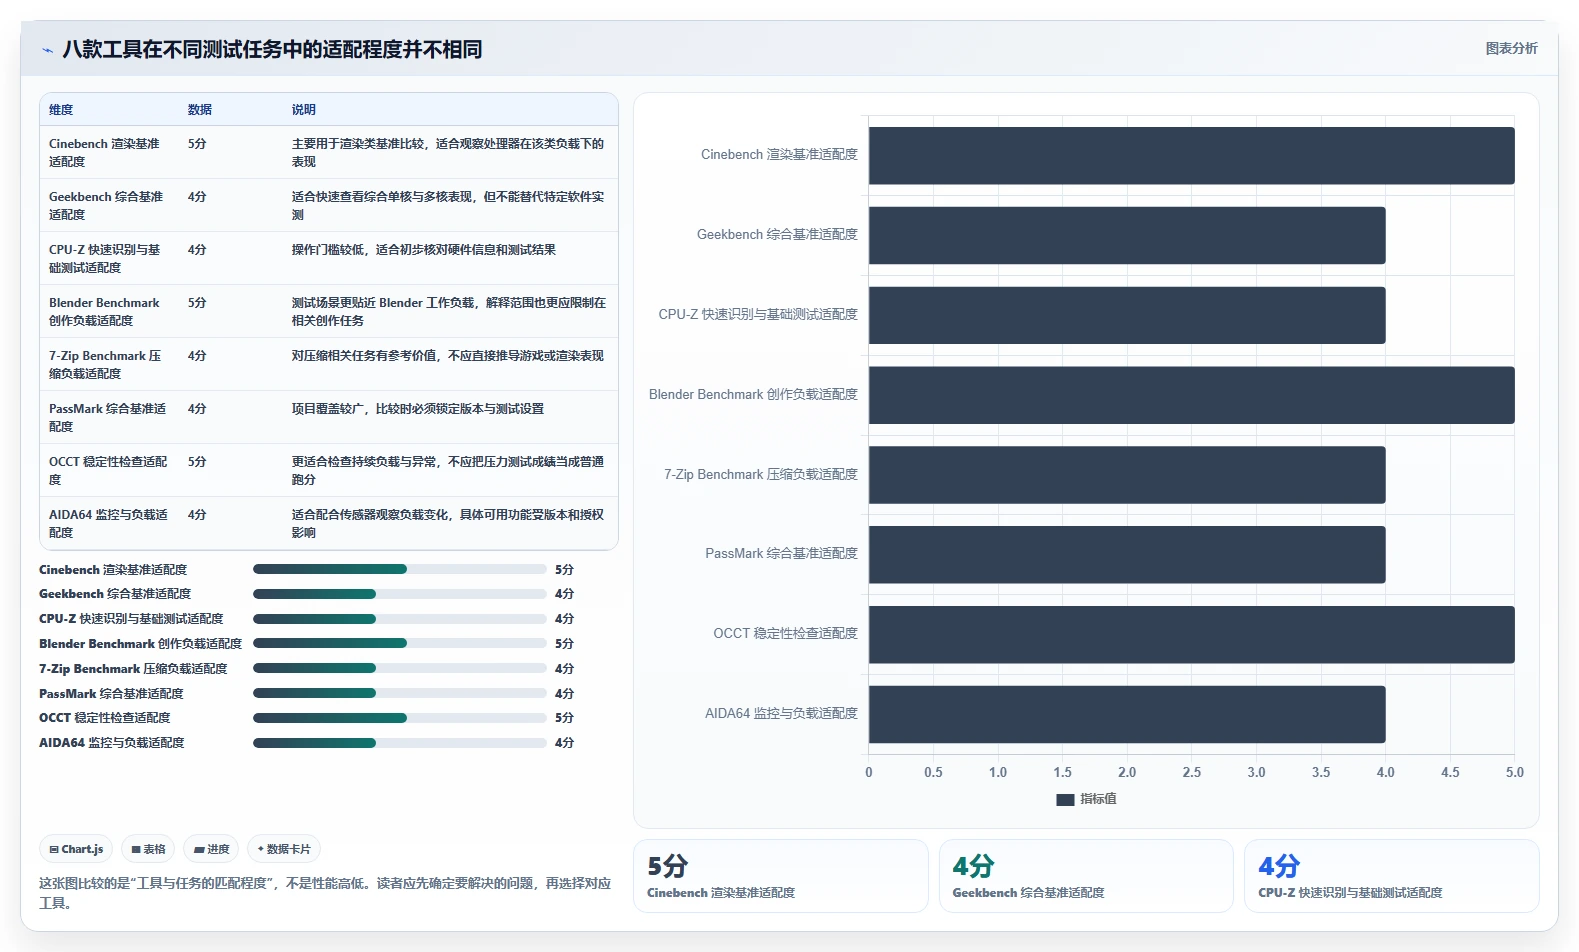This screenshot has width=1579, height=952.
Task: Click the OCCT bar in the chart
Action: (1191, 634)
